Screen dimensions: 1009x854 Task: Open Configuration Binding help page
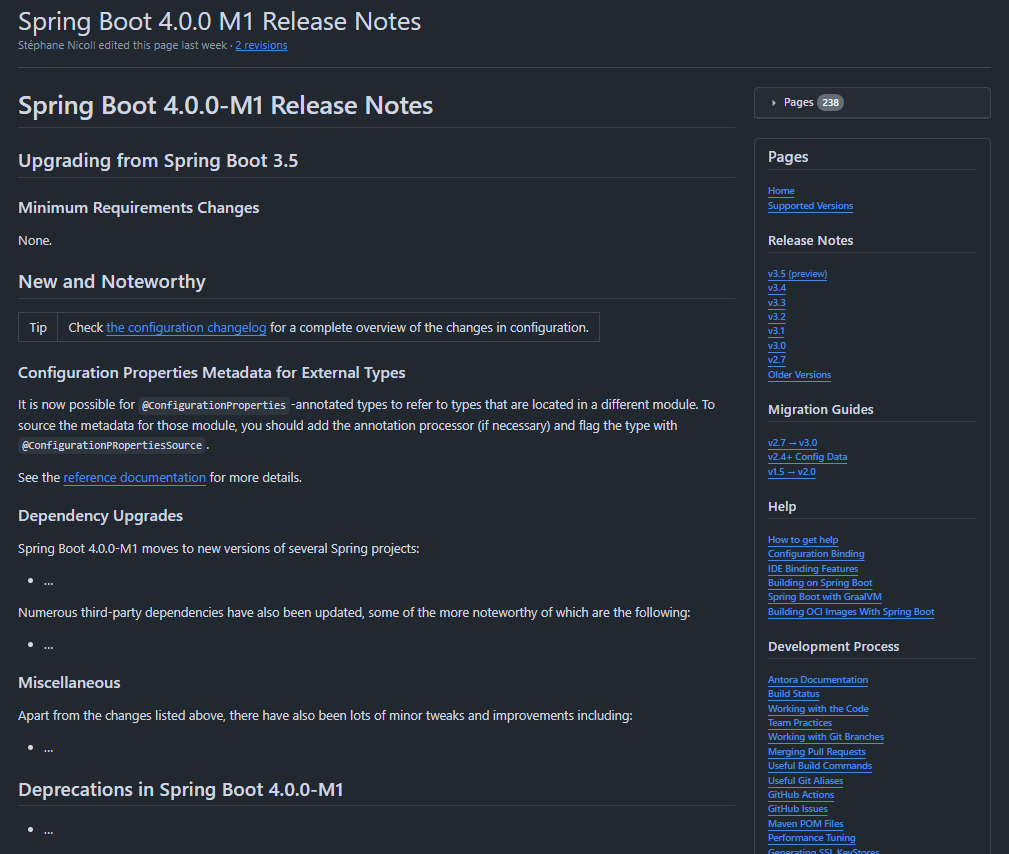coord(815,553)
